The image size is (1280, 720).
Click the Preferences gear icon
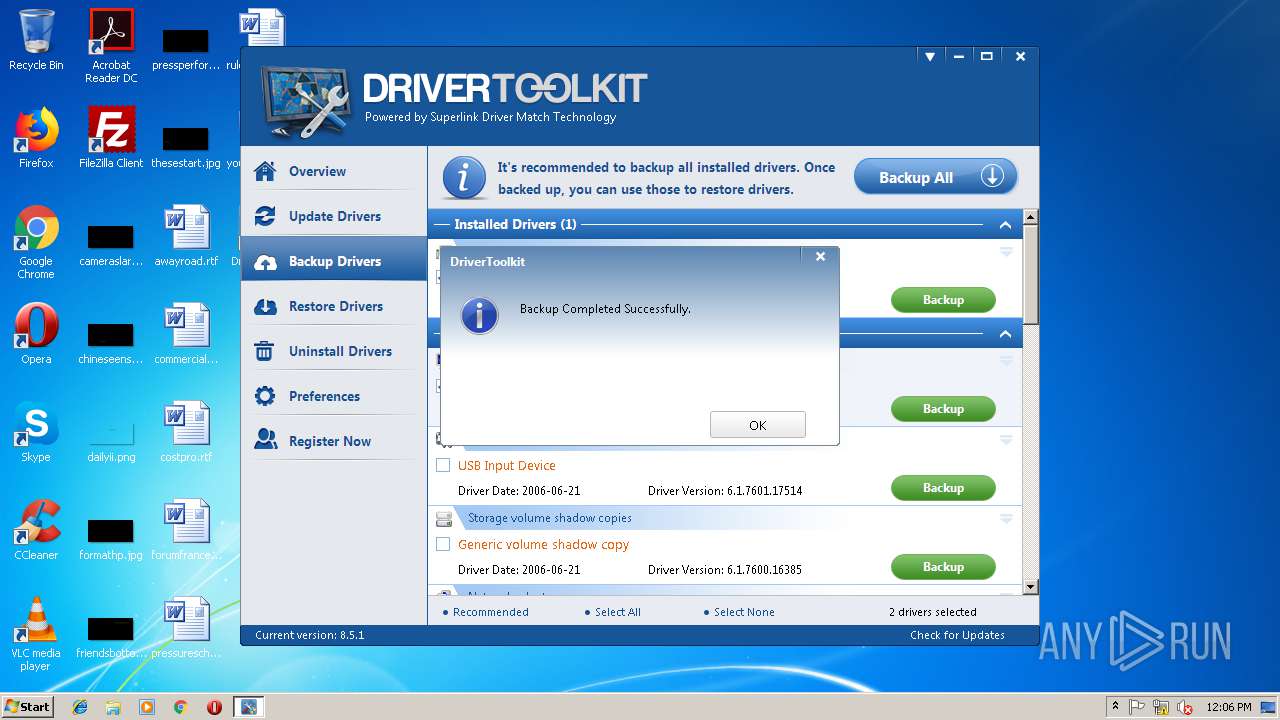(265, 396)
